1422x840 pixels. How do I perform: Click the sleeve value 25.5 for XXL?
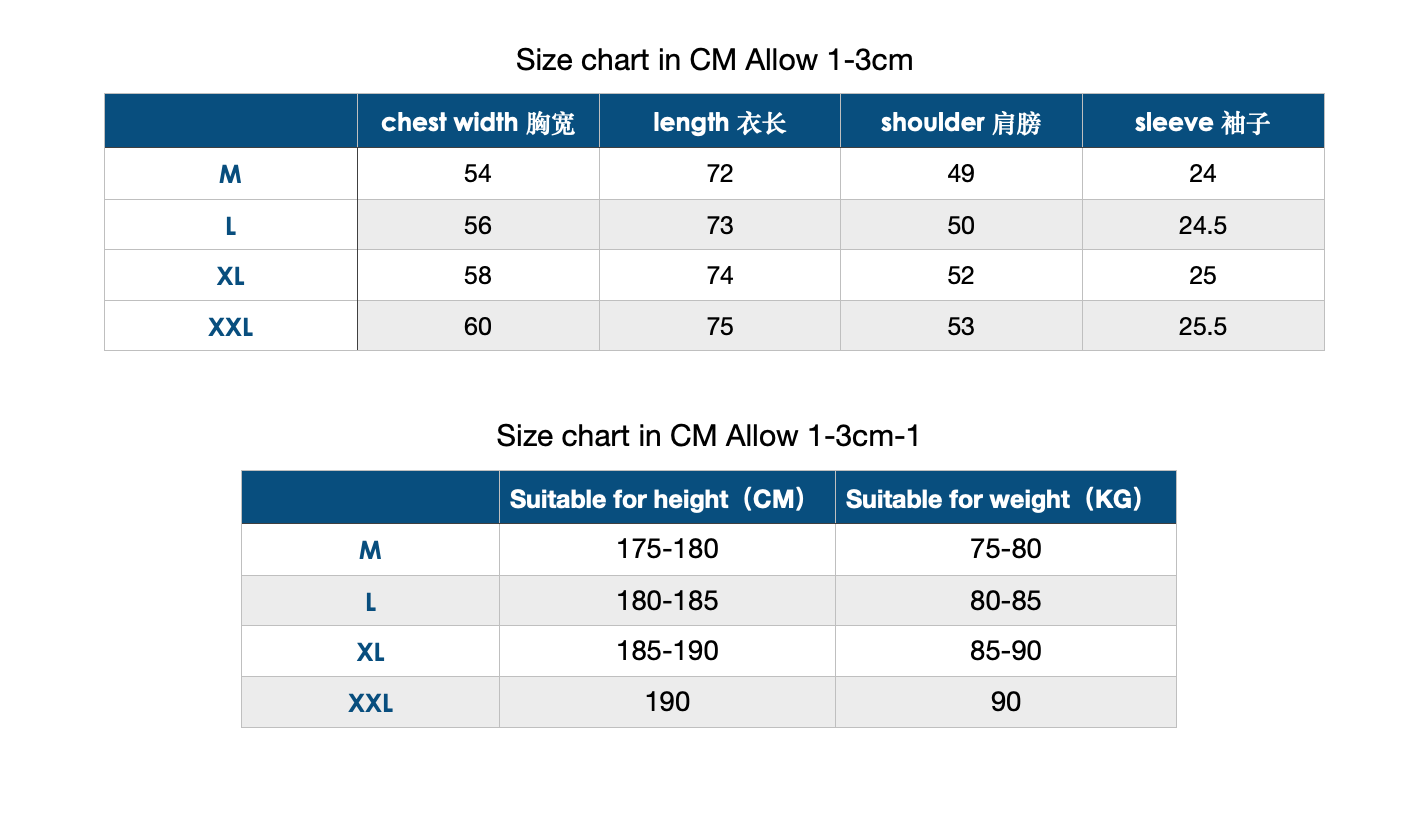(x=1203, y=326)
